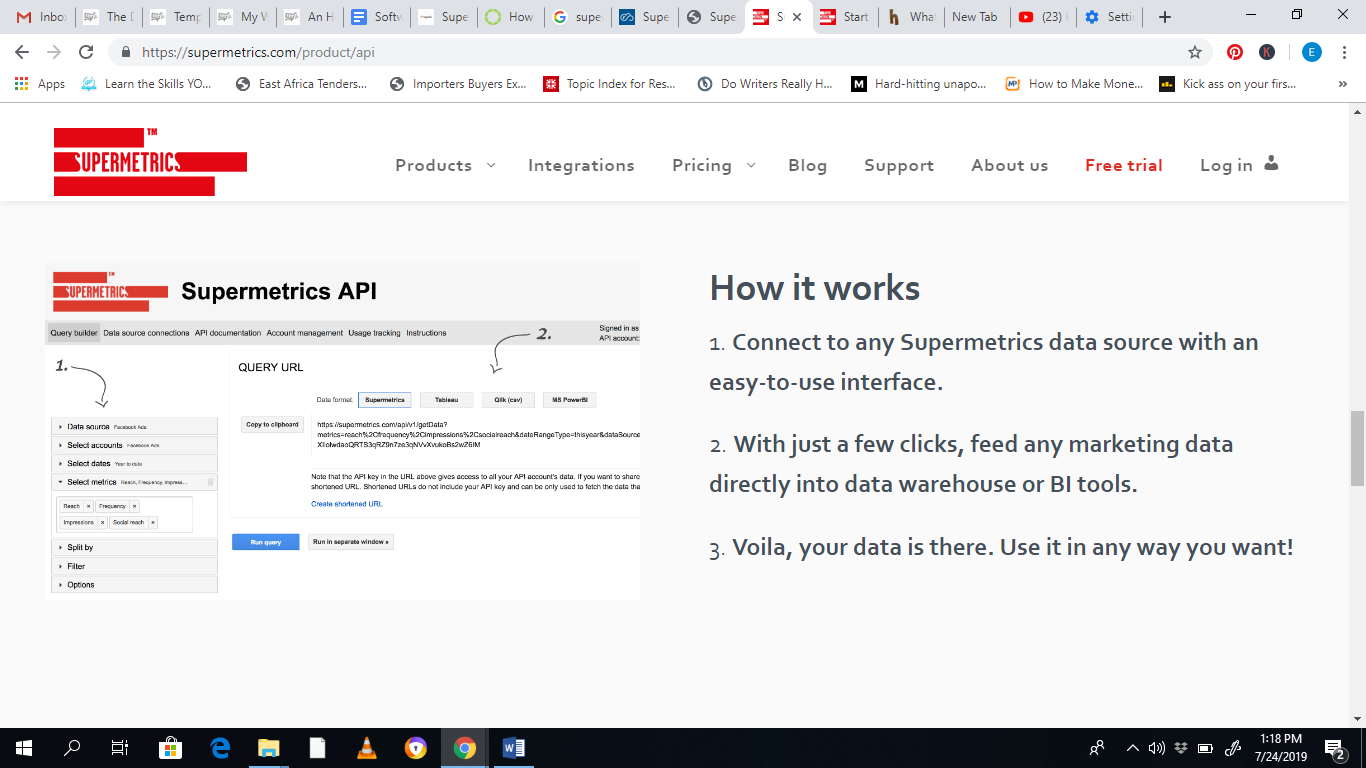Close the active Supermetrics tab
The width and height of the screenshot is (1366, 768).
pyautogui.click(x=797, y=17)
